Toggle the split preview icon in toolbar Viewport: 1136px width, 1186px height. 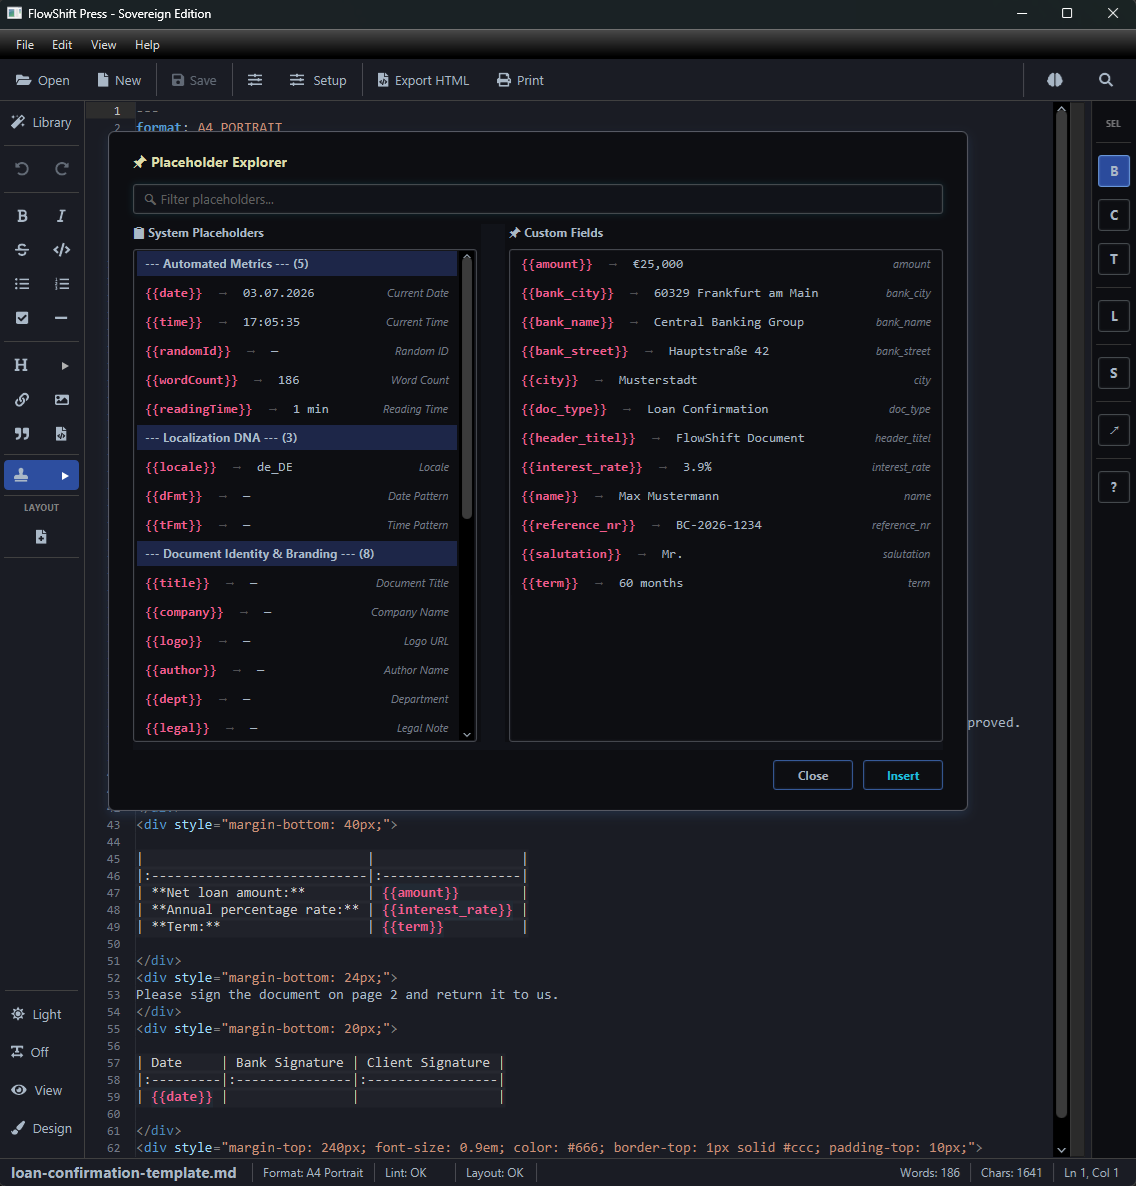(1054, 80)
